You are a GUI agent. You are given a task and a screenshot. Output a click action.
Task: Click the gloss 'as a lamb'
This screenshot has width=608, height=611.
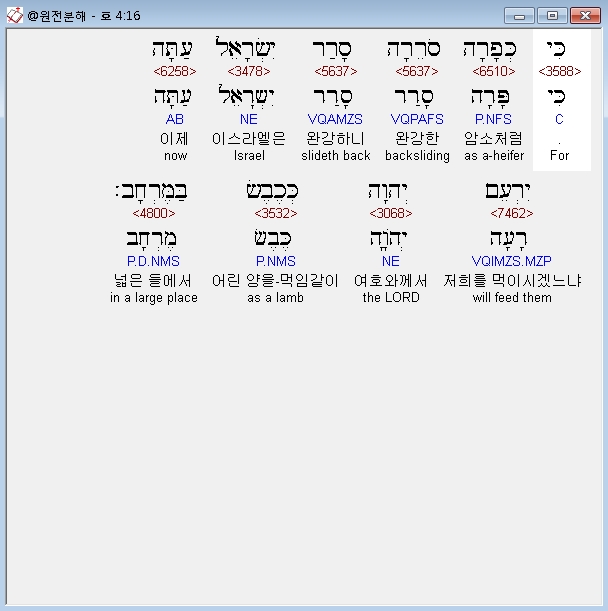[275, 297]
